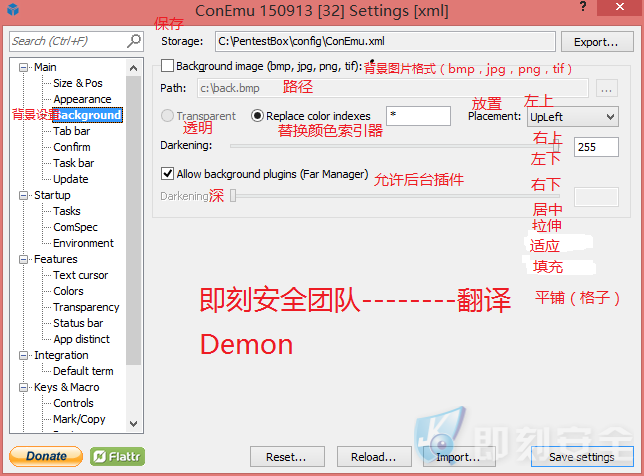This screenshot has height=476, width=644.
Task: Collapse the Keys & Macro tree node
Action: point(23,387)
